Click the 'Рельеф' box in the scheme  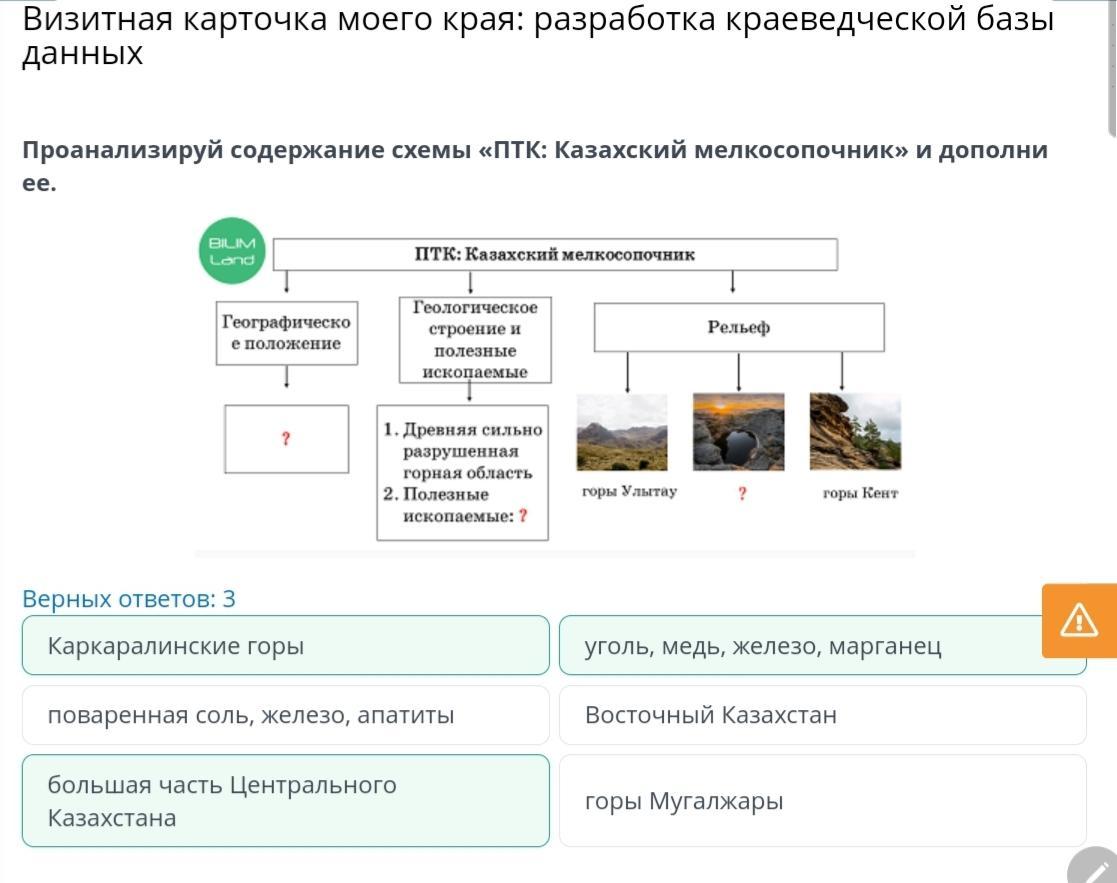739,327
